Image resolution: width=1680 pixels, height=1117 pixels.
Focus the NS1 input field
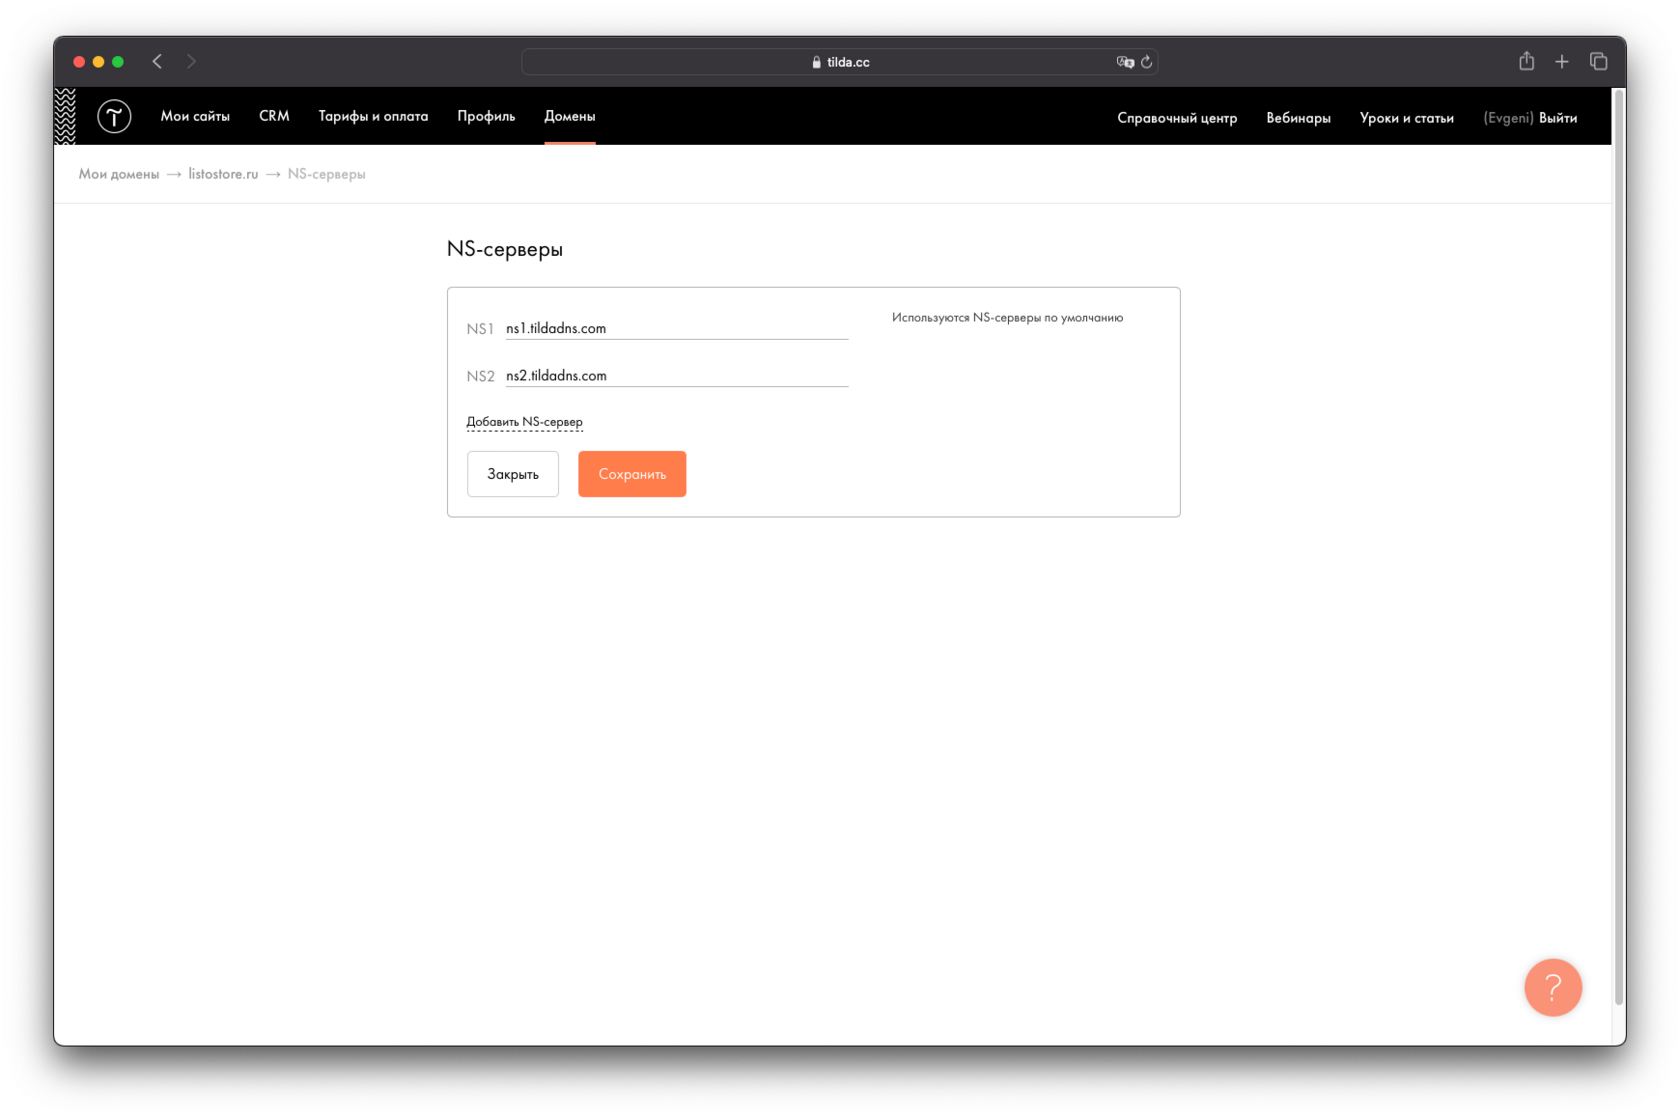pyautogui.click(x=677, y=328)
